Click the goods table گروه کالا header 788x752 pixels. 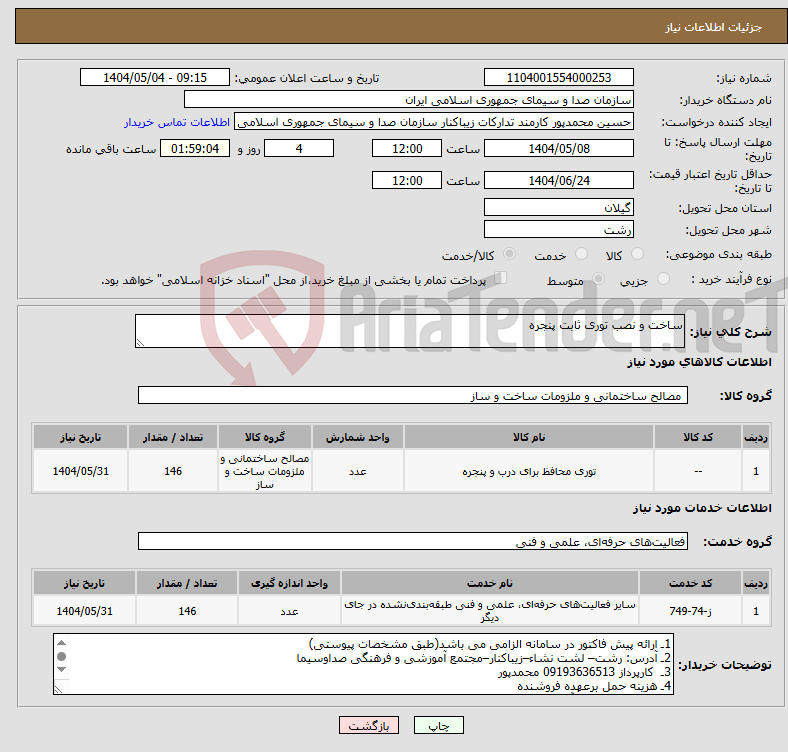(x=265, y=437)
